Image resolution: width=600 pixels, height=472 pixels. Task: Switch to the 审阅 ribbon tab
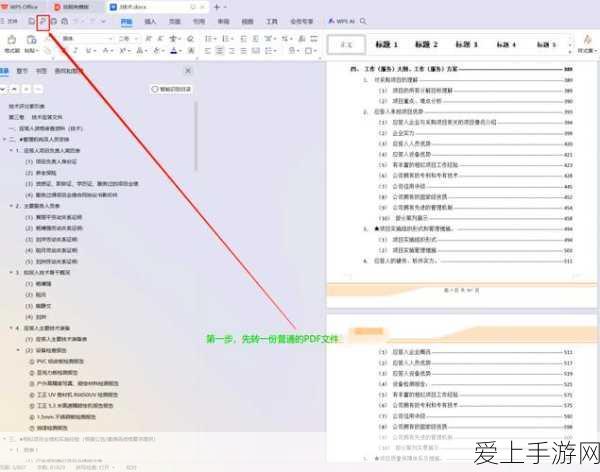point(223,21)
